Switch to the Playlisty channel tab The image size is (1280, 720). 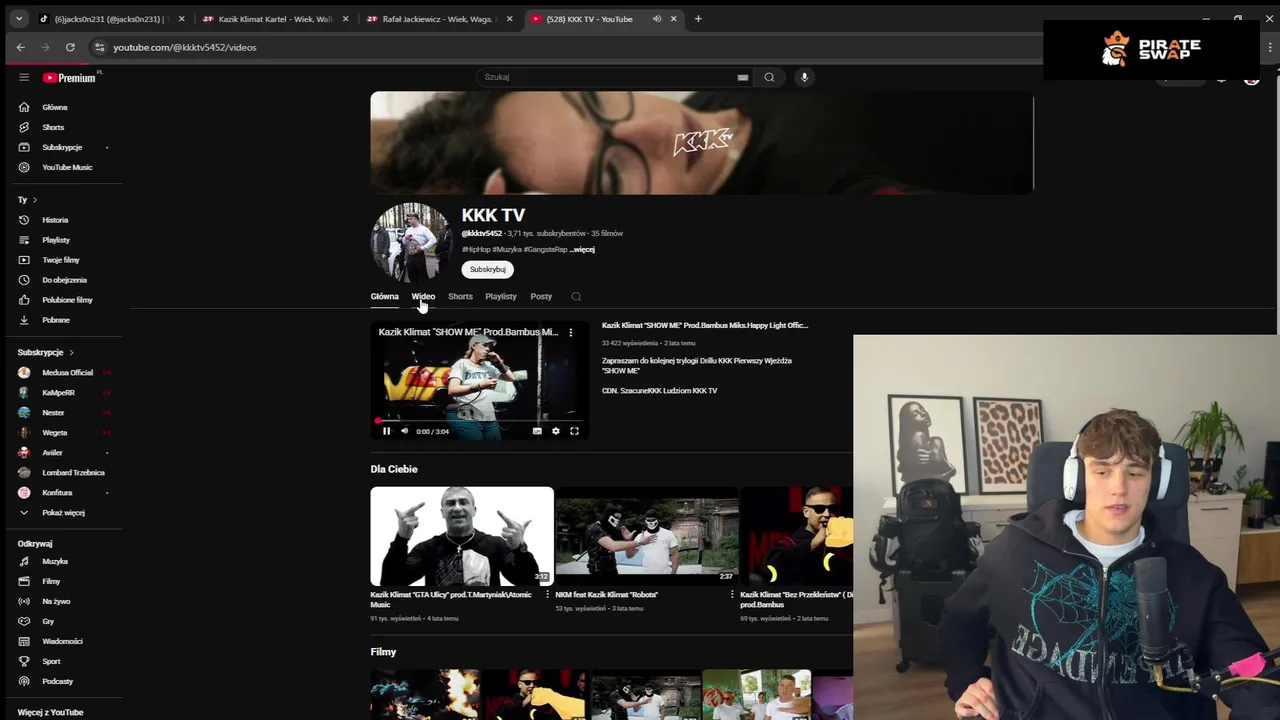pyautogui.click(x=501, y=296)
